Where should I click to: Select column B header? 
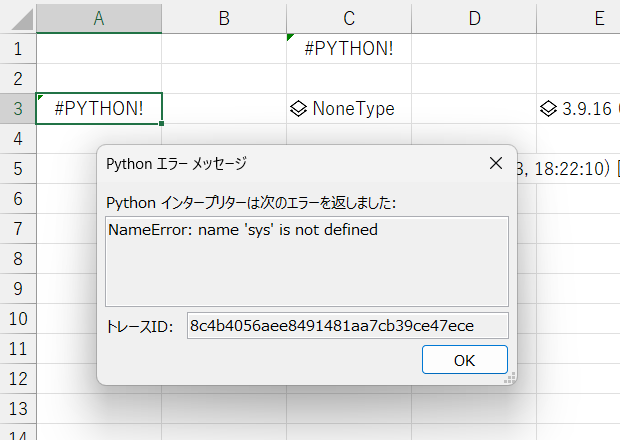click(224, 18)
